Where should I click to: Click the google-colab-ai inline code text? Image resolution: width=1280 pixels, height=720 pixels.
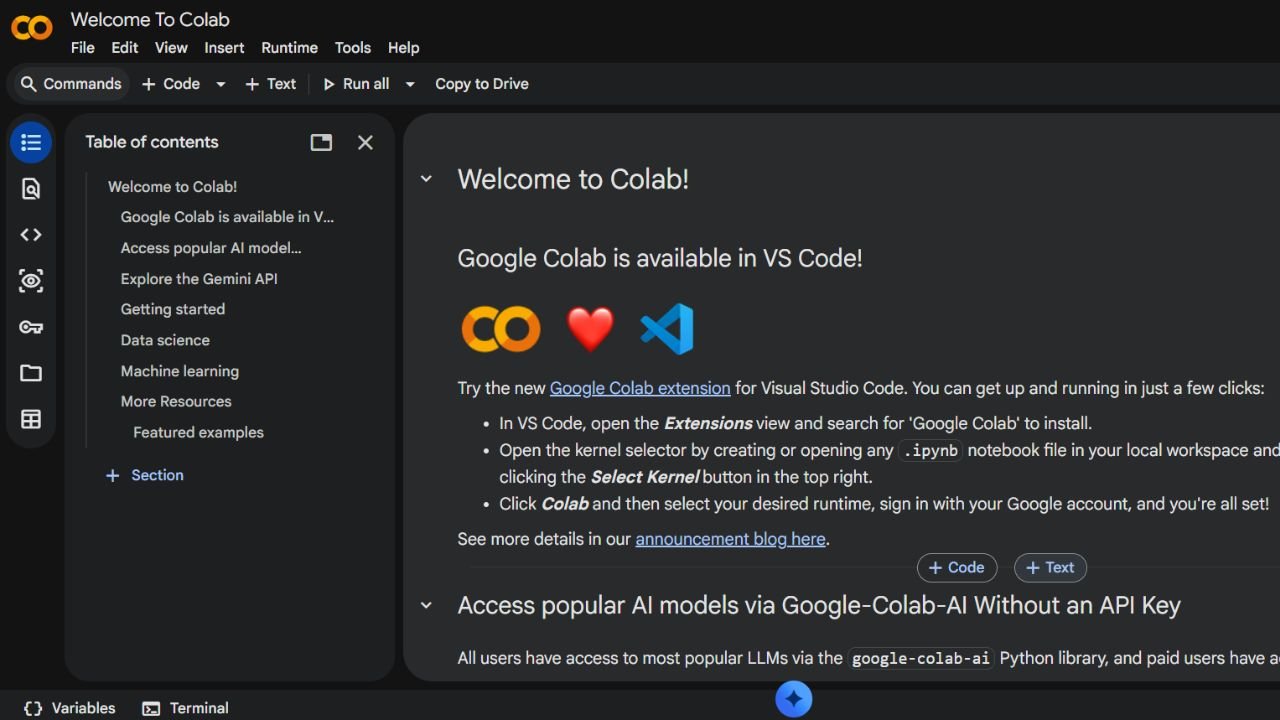pyautogui.click(x=921, y=658)
